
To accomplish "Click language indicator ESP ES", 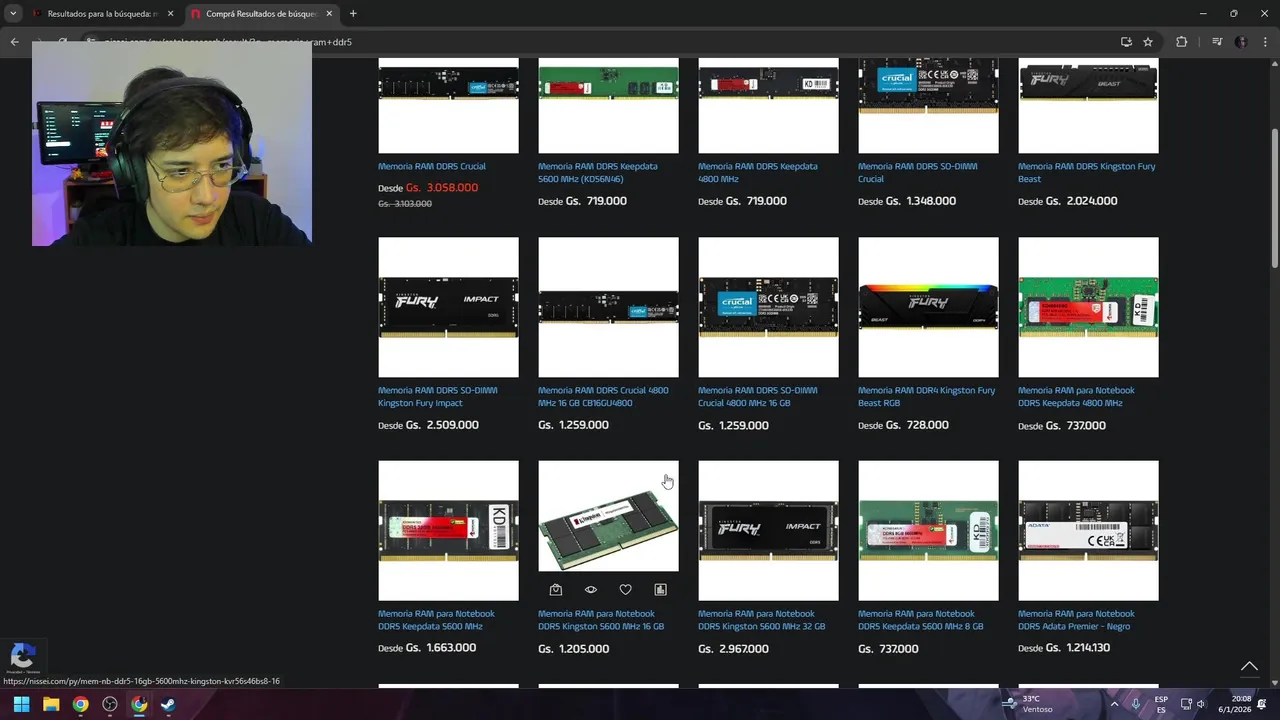I will (1161, 704).
